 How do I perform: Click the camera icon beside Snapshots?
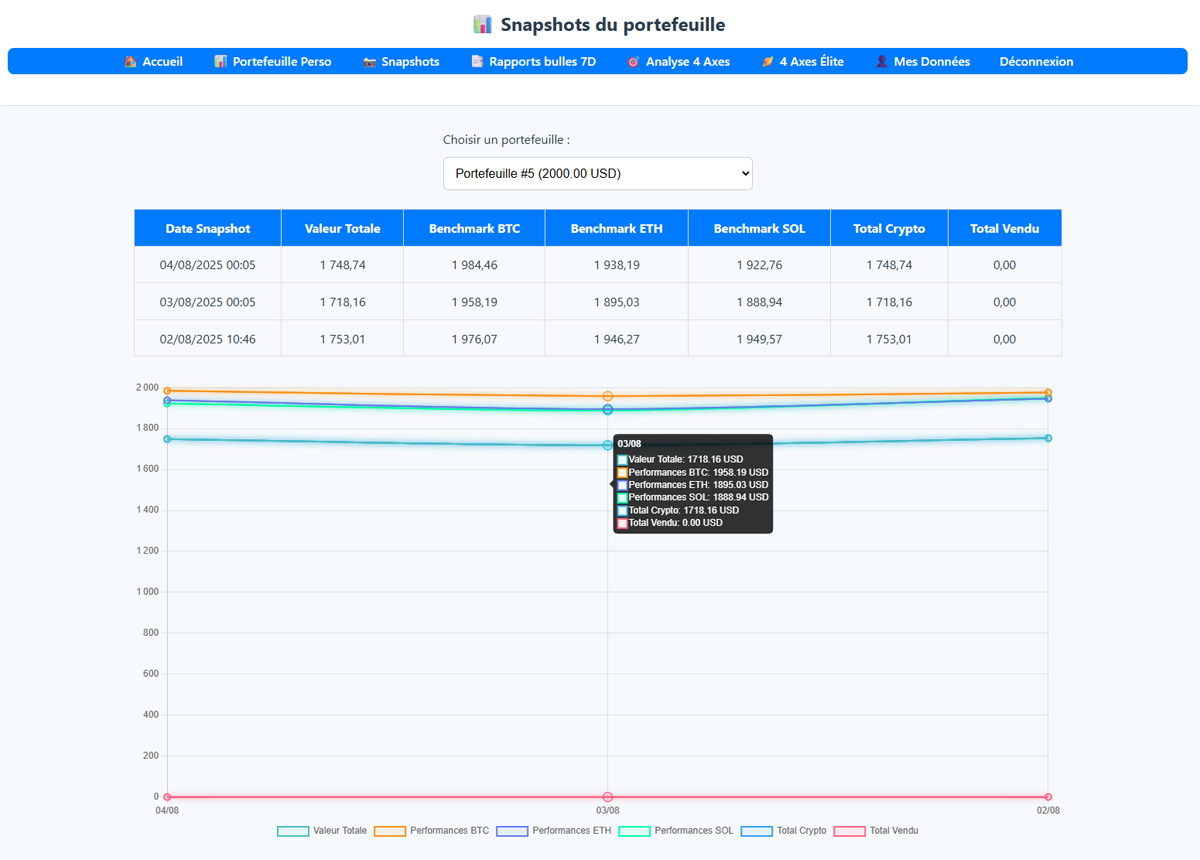coord(369,62)
